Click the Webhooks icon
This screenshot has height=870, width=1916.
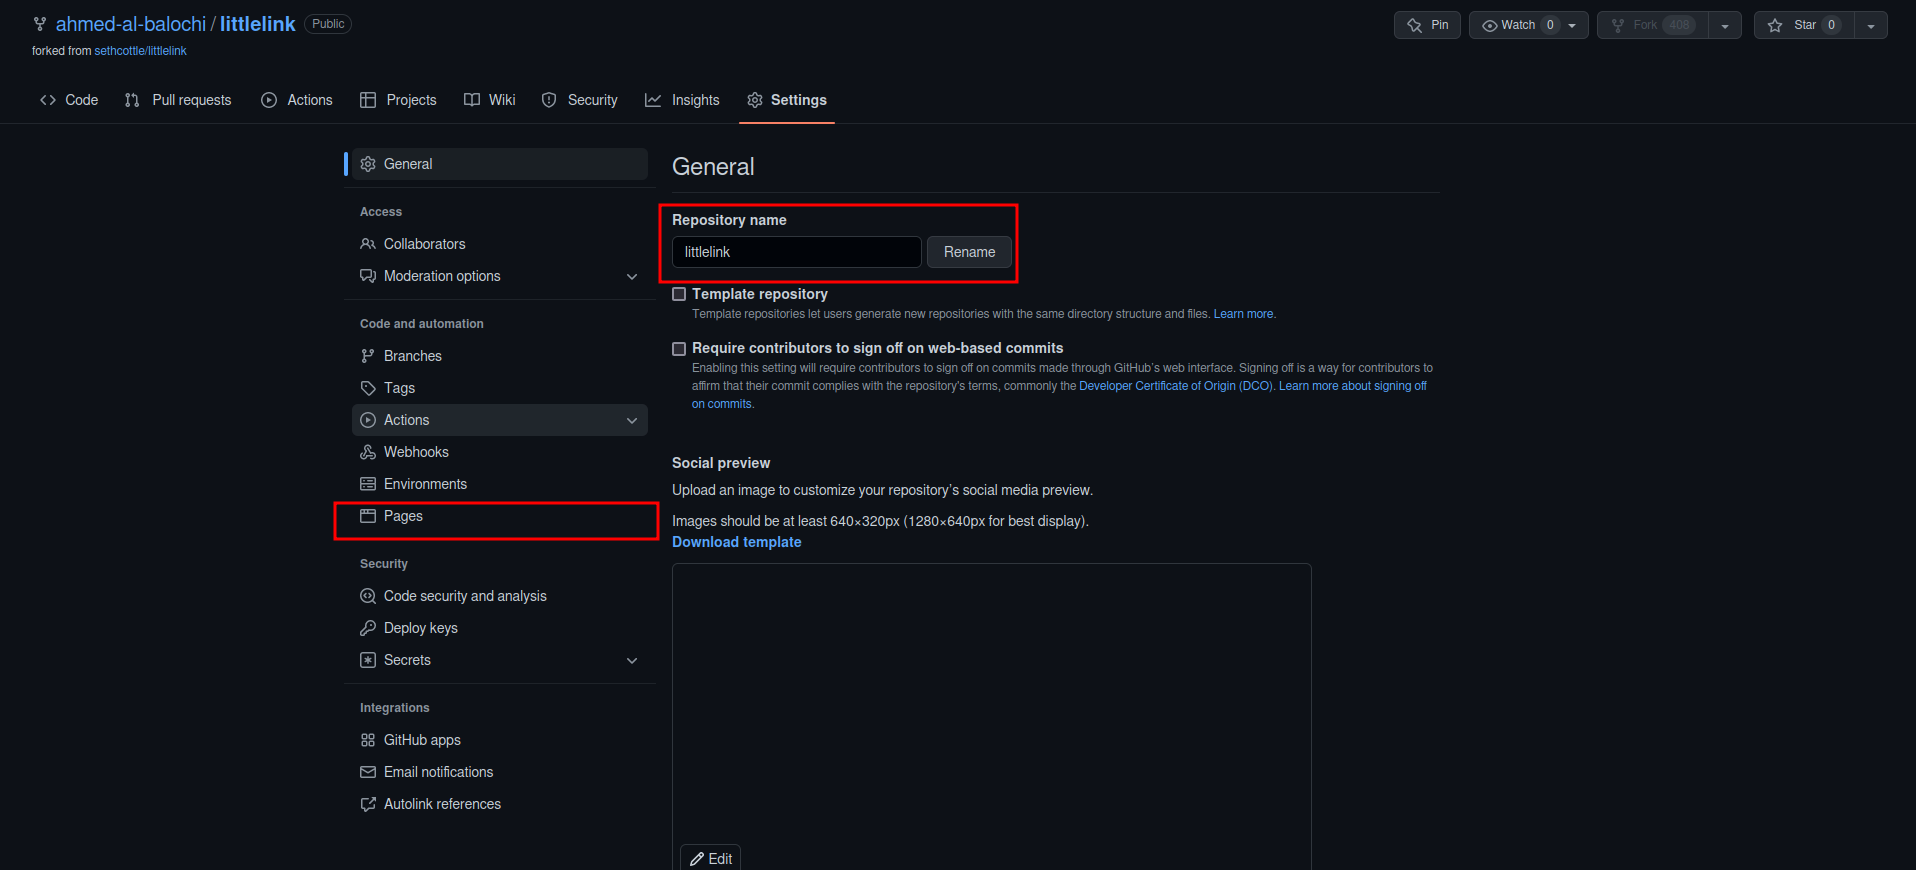[368, 452]
